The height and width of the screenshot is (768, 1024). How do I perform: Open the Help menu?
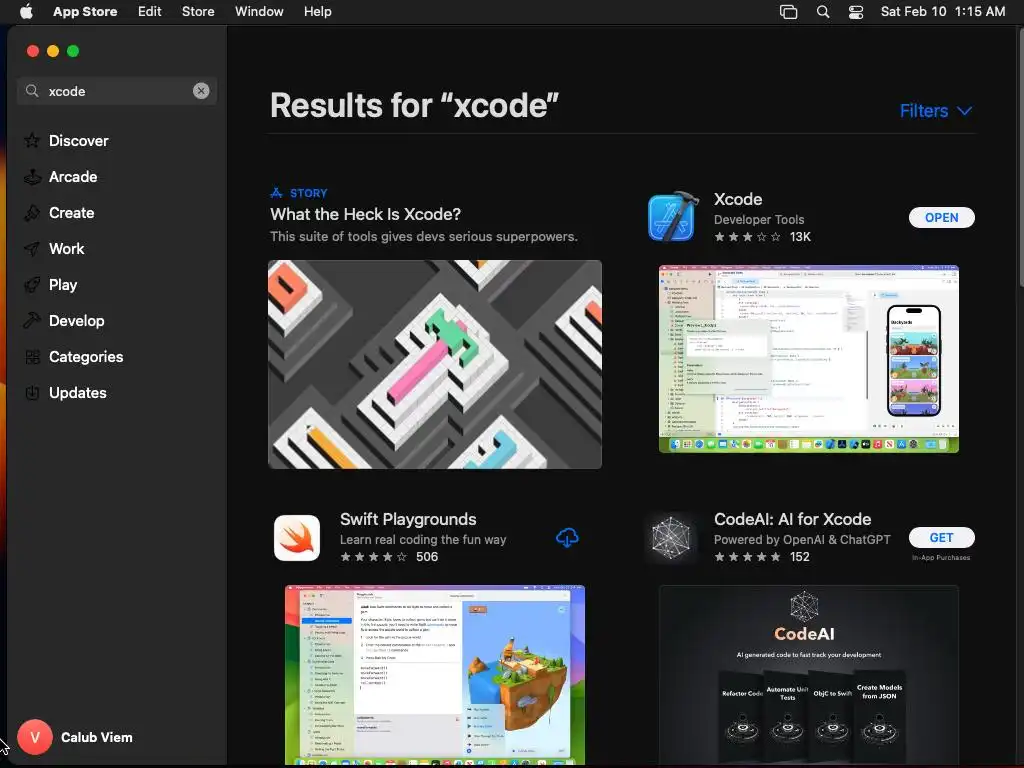point(317,12)
